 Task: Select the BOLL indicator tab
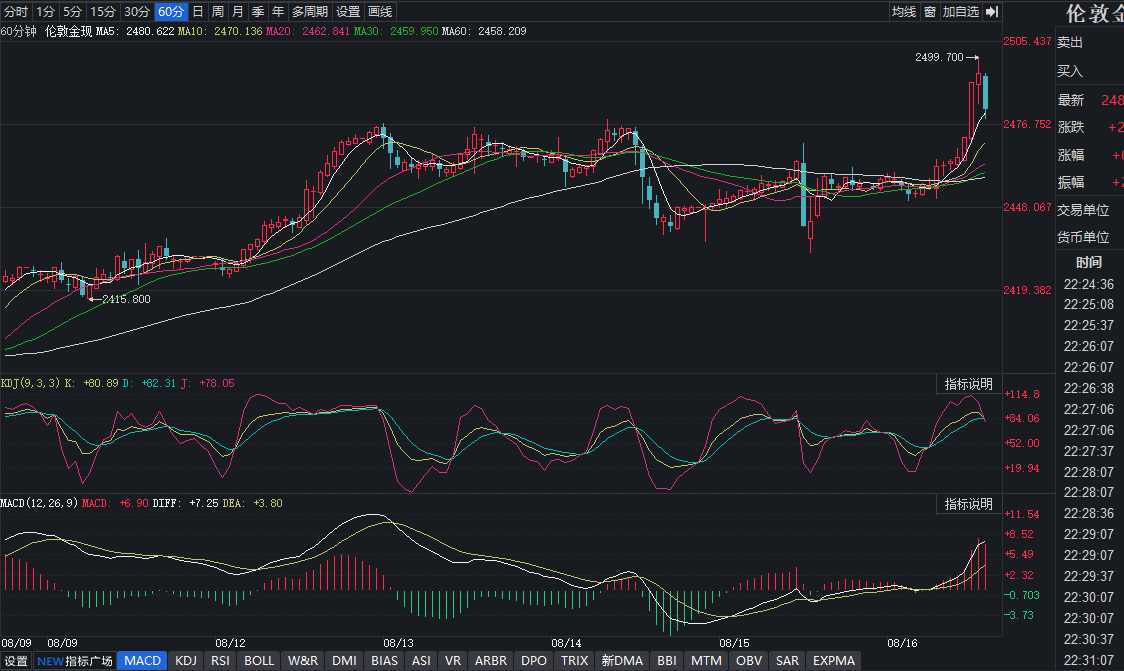coord(259,661)
